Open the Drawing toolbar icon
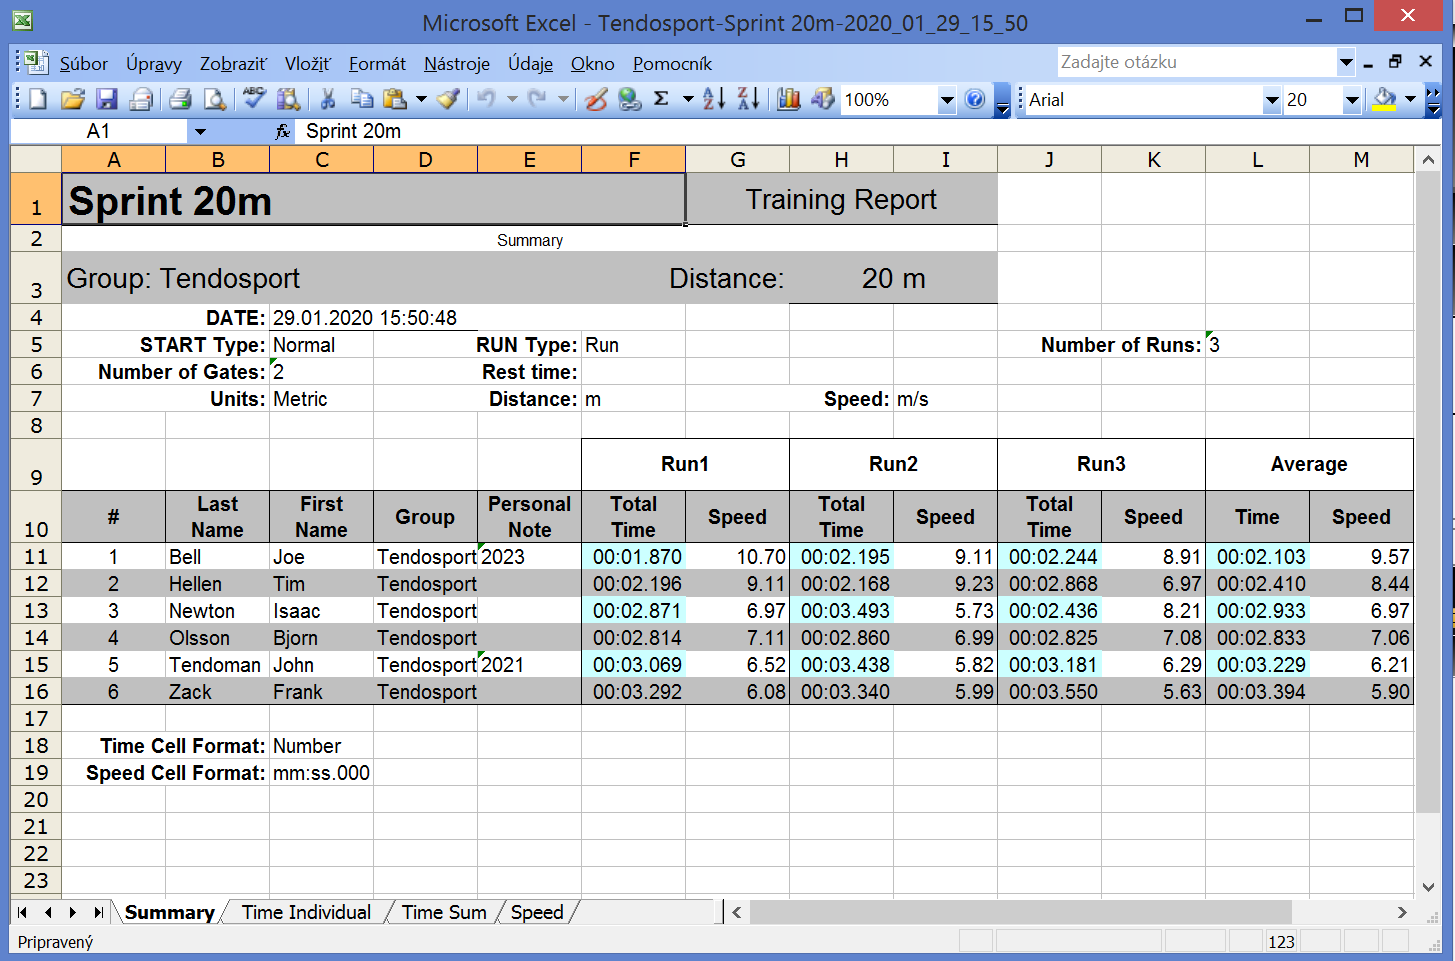Screen dimensions: 1455x961 tap(823, 99)
